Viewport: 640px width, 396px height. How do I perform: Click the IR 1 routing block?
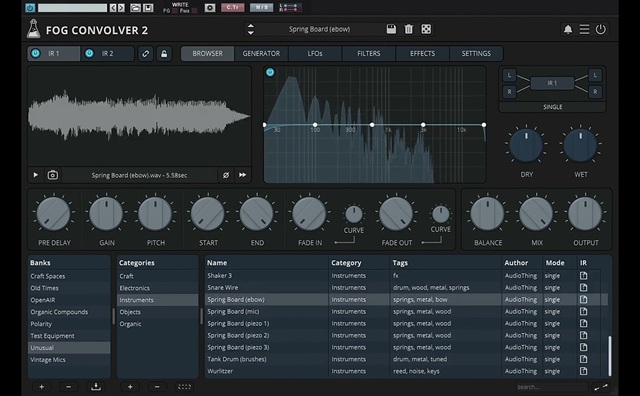point(552,83)
